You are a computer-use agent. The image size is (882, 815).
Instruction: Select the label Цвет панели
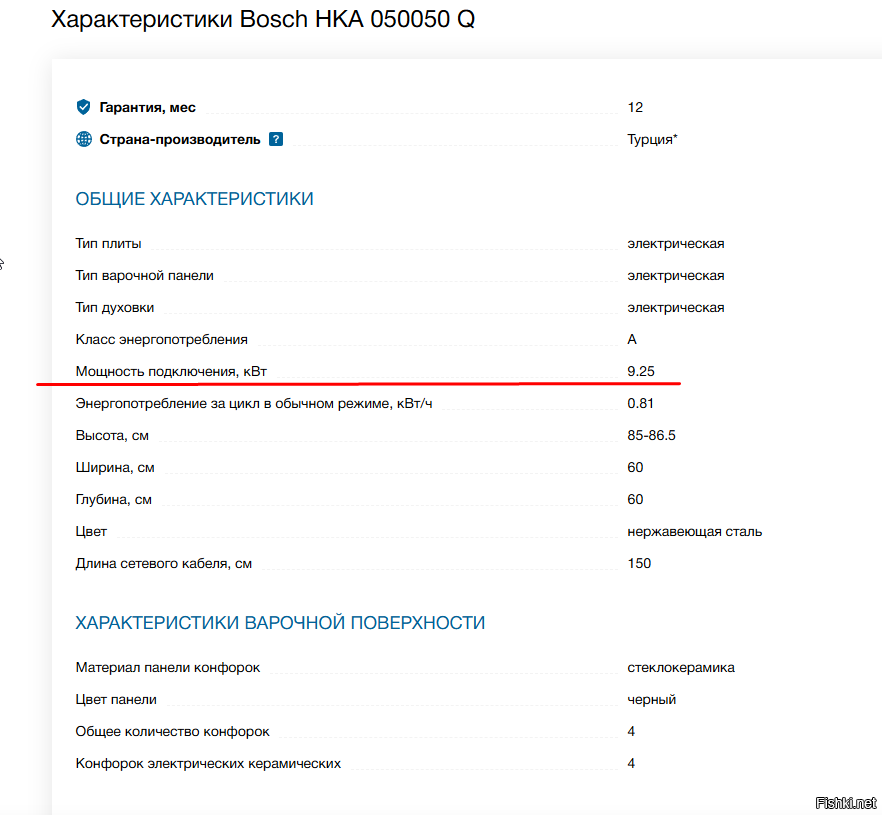[116, 700]
